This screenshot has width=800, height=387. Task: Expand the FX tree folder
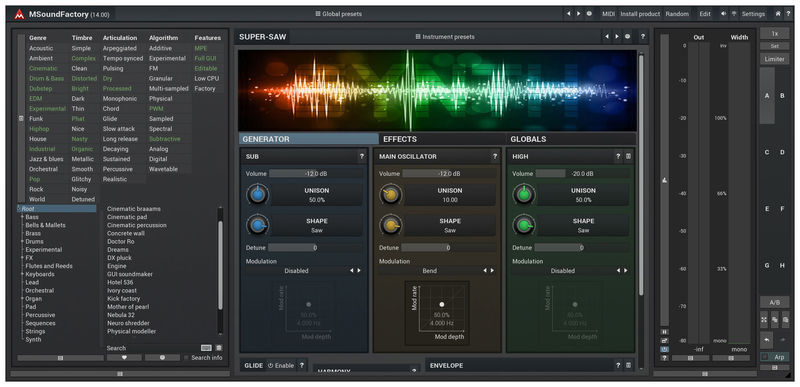[22, 258]
